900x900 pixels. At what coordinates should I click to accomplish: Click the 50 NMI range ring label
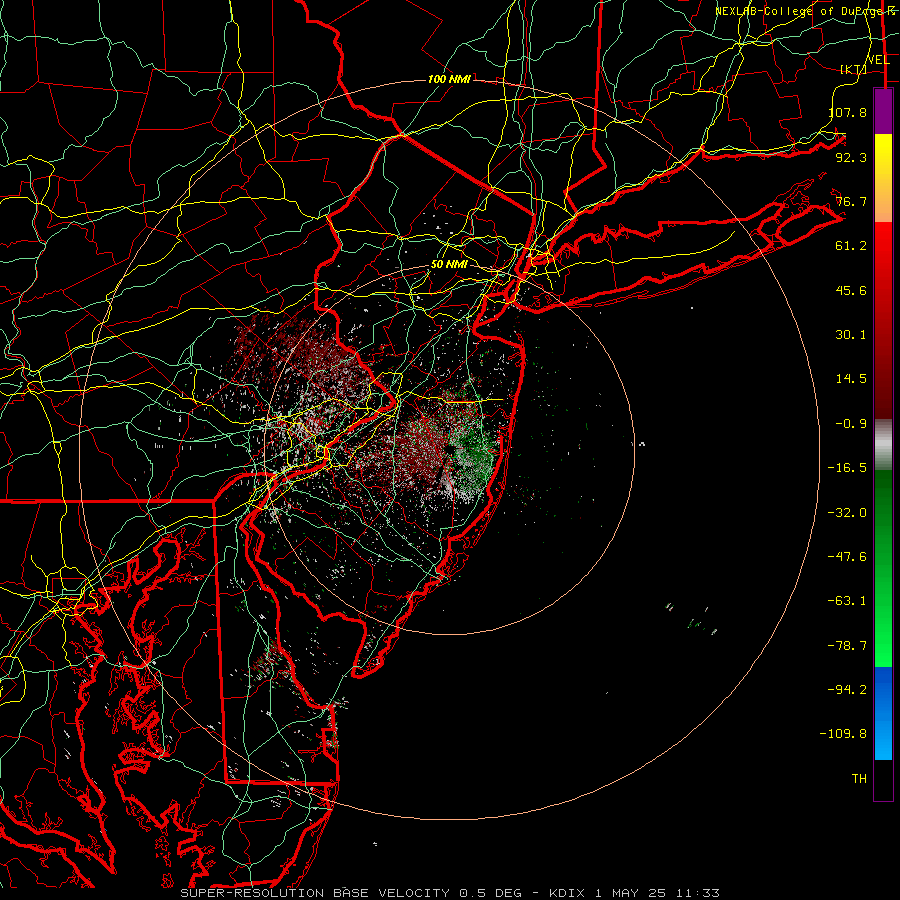click(449, 265)
